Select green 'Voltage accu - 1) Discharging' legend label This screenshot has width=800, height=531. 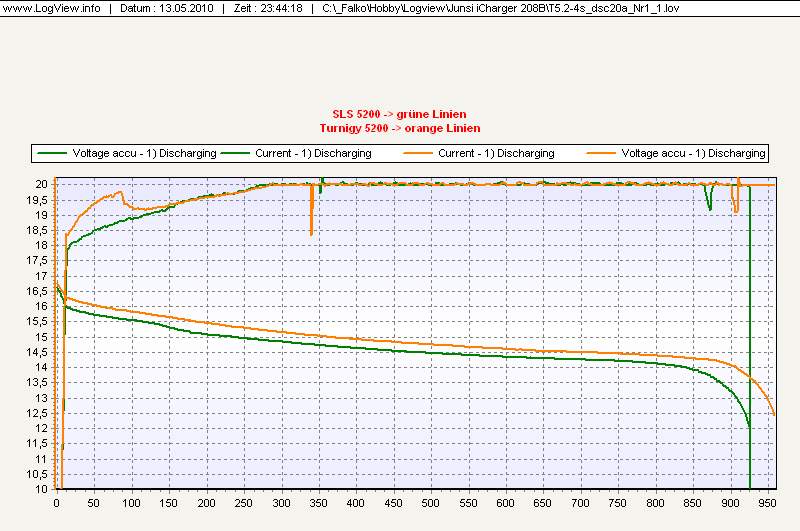[x=144, y=153]
